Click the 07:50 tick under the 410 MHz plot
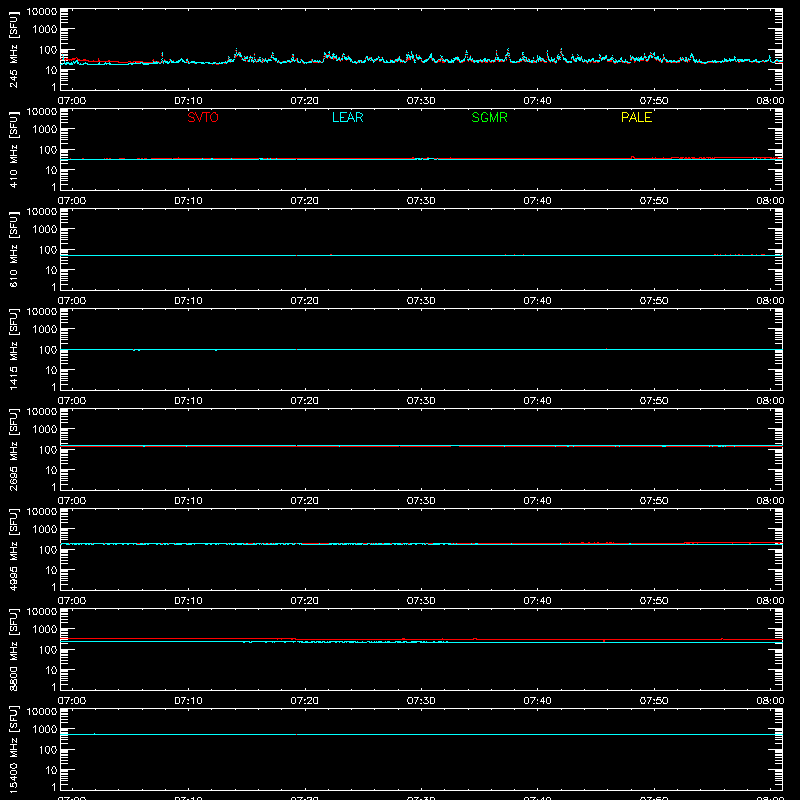This screenshot has width=800, height=800. 654,201
